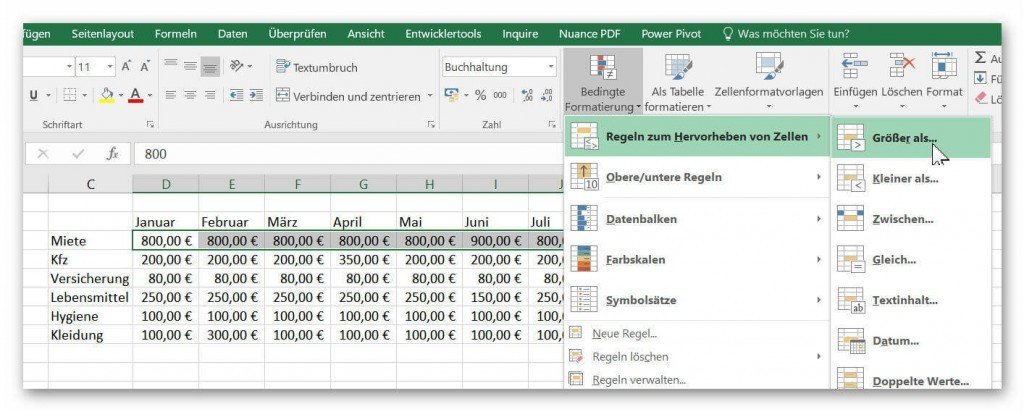Align cell text right

point(210,95)
